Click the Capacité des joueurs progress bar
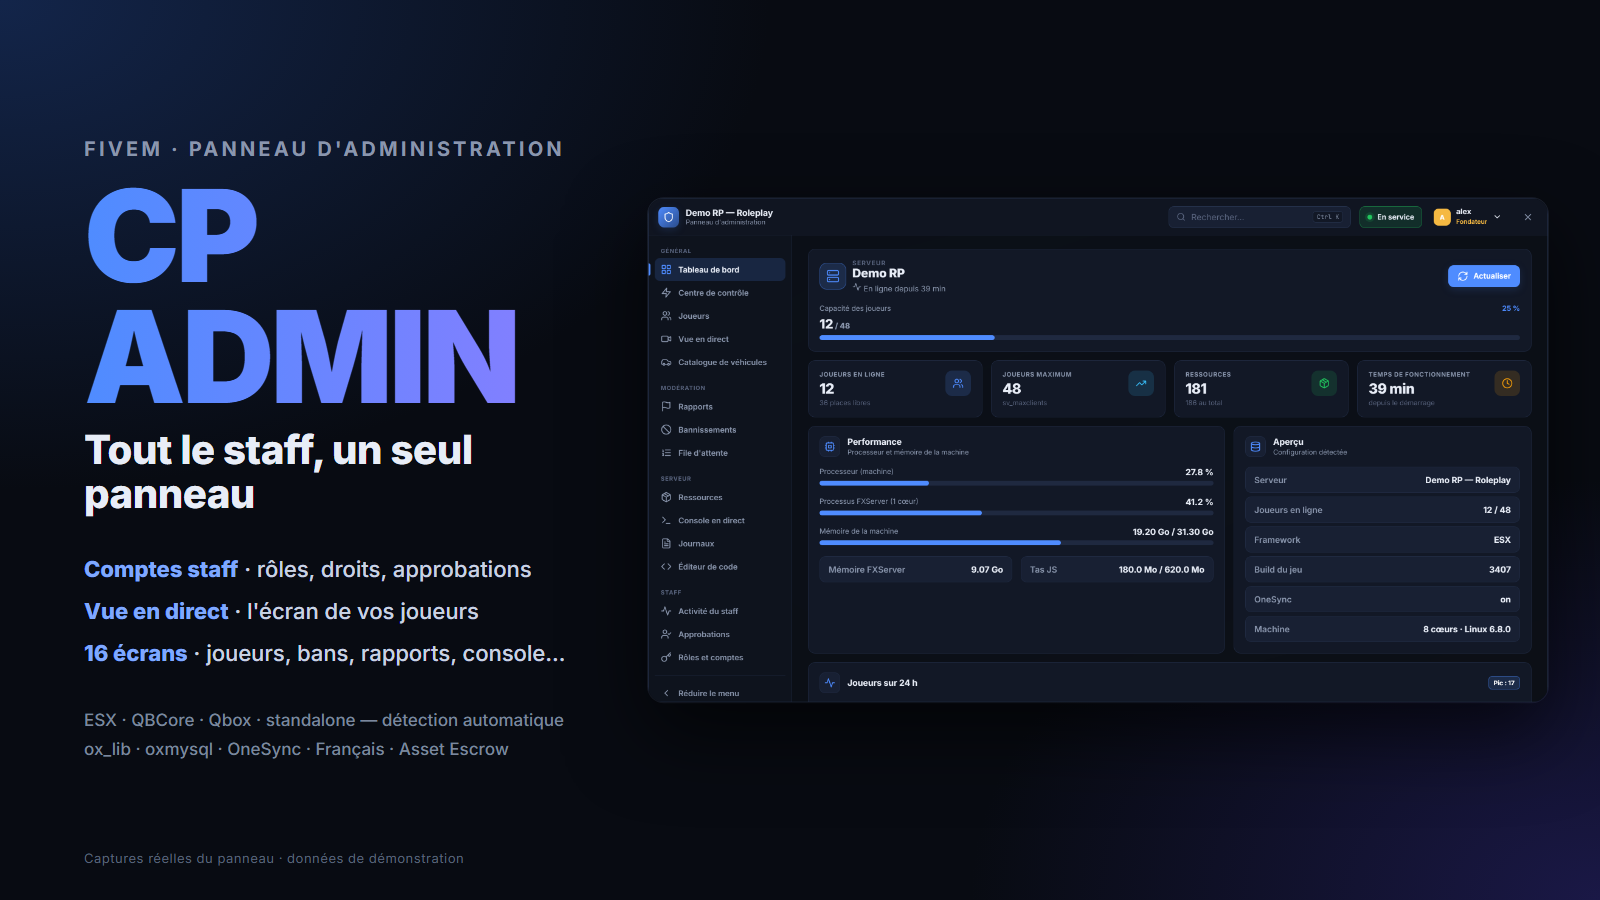This screenshot has height=900, width=1600. pyautogui.click(x=1169, y=338)
